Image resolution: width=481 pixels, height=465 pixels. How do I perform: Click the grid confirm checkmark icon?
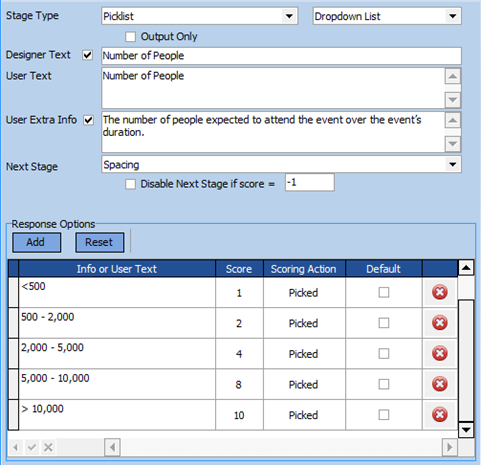32,447
